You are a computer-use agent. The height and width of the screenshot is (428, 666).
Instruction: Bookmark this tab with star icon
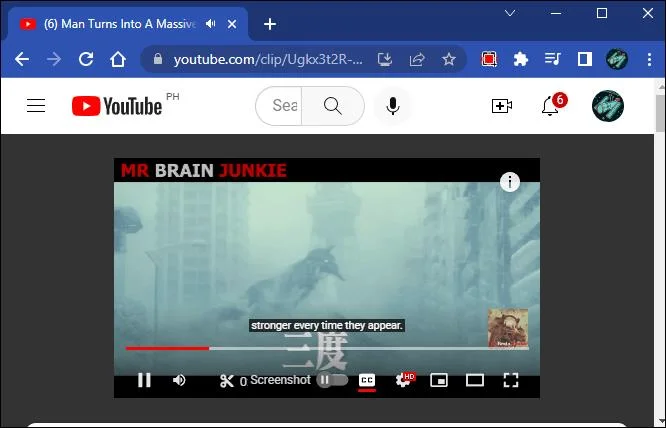pos(449,59)
